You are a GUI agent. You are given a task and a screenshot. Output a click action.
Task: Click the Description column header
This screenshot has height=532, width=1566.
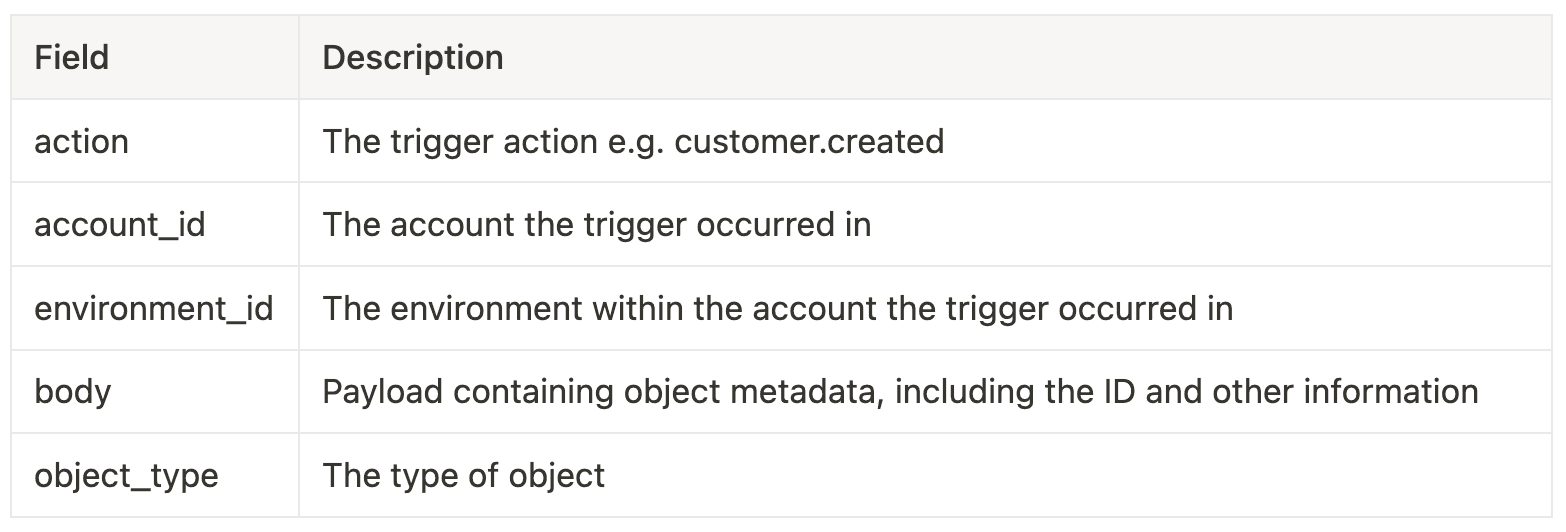pyautogui.click(x=412, y=58)
